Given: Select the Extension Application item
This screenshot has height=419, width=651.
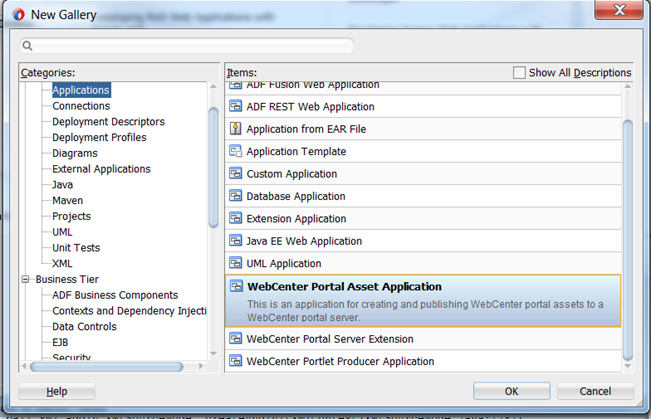Looking at the screenshot, I should pos(295,219).
